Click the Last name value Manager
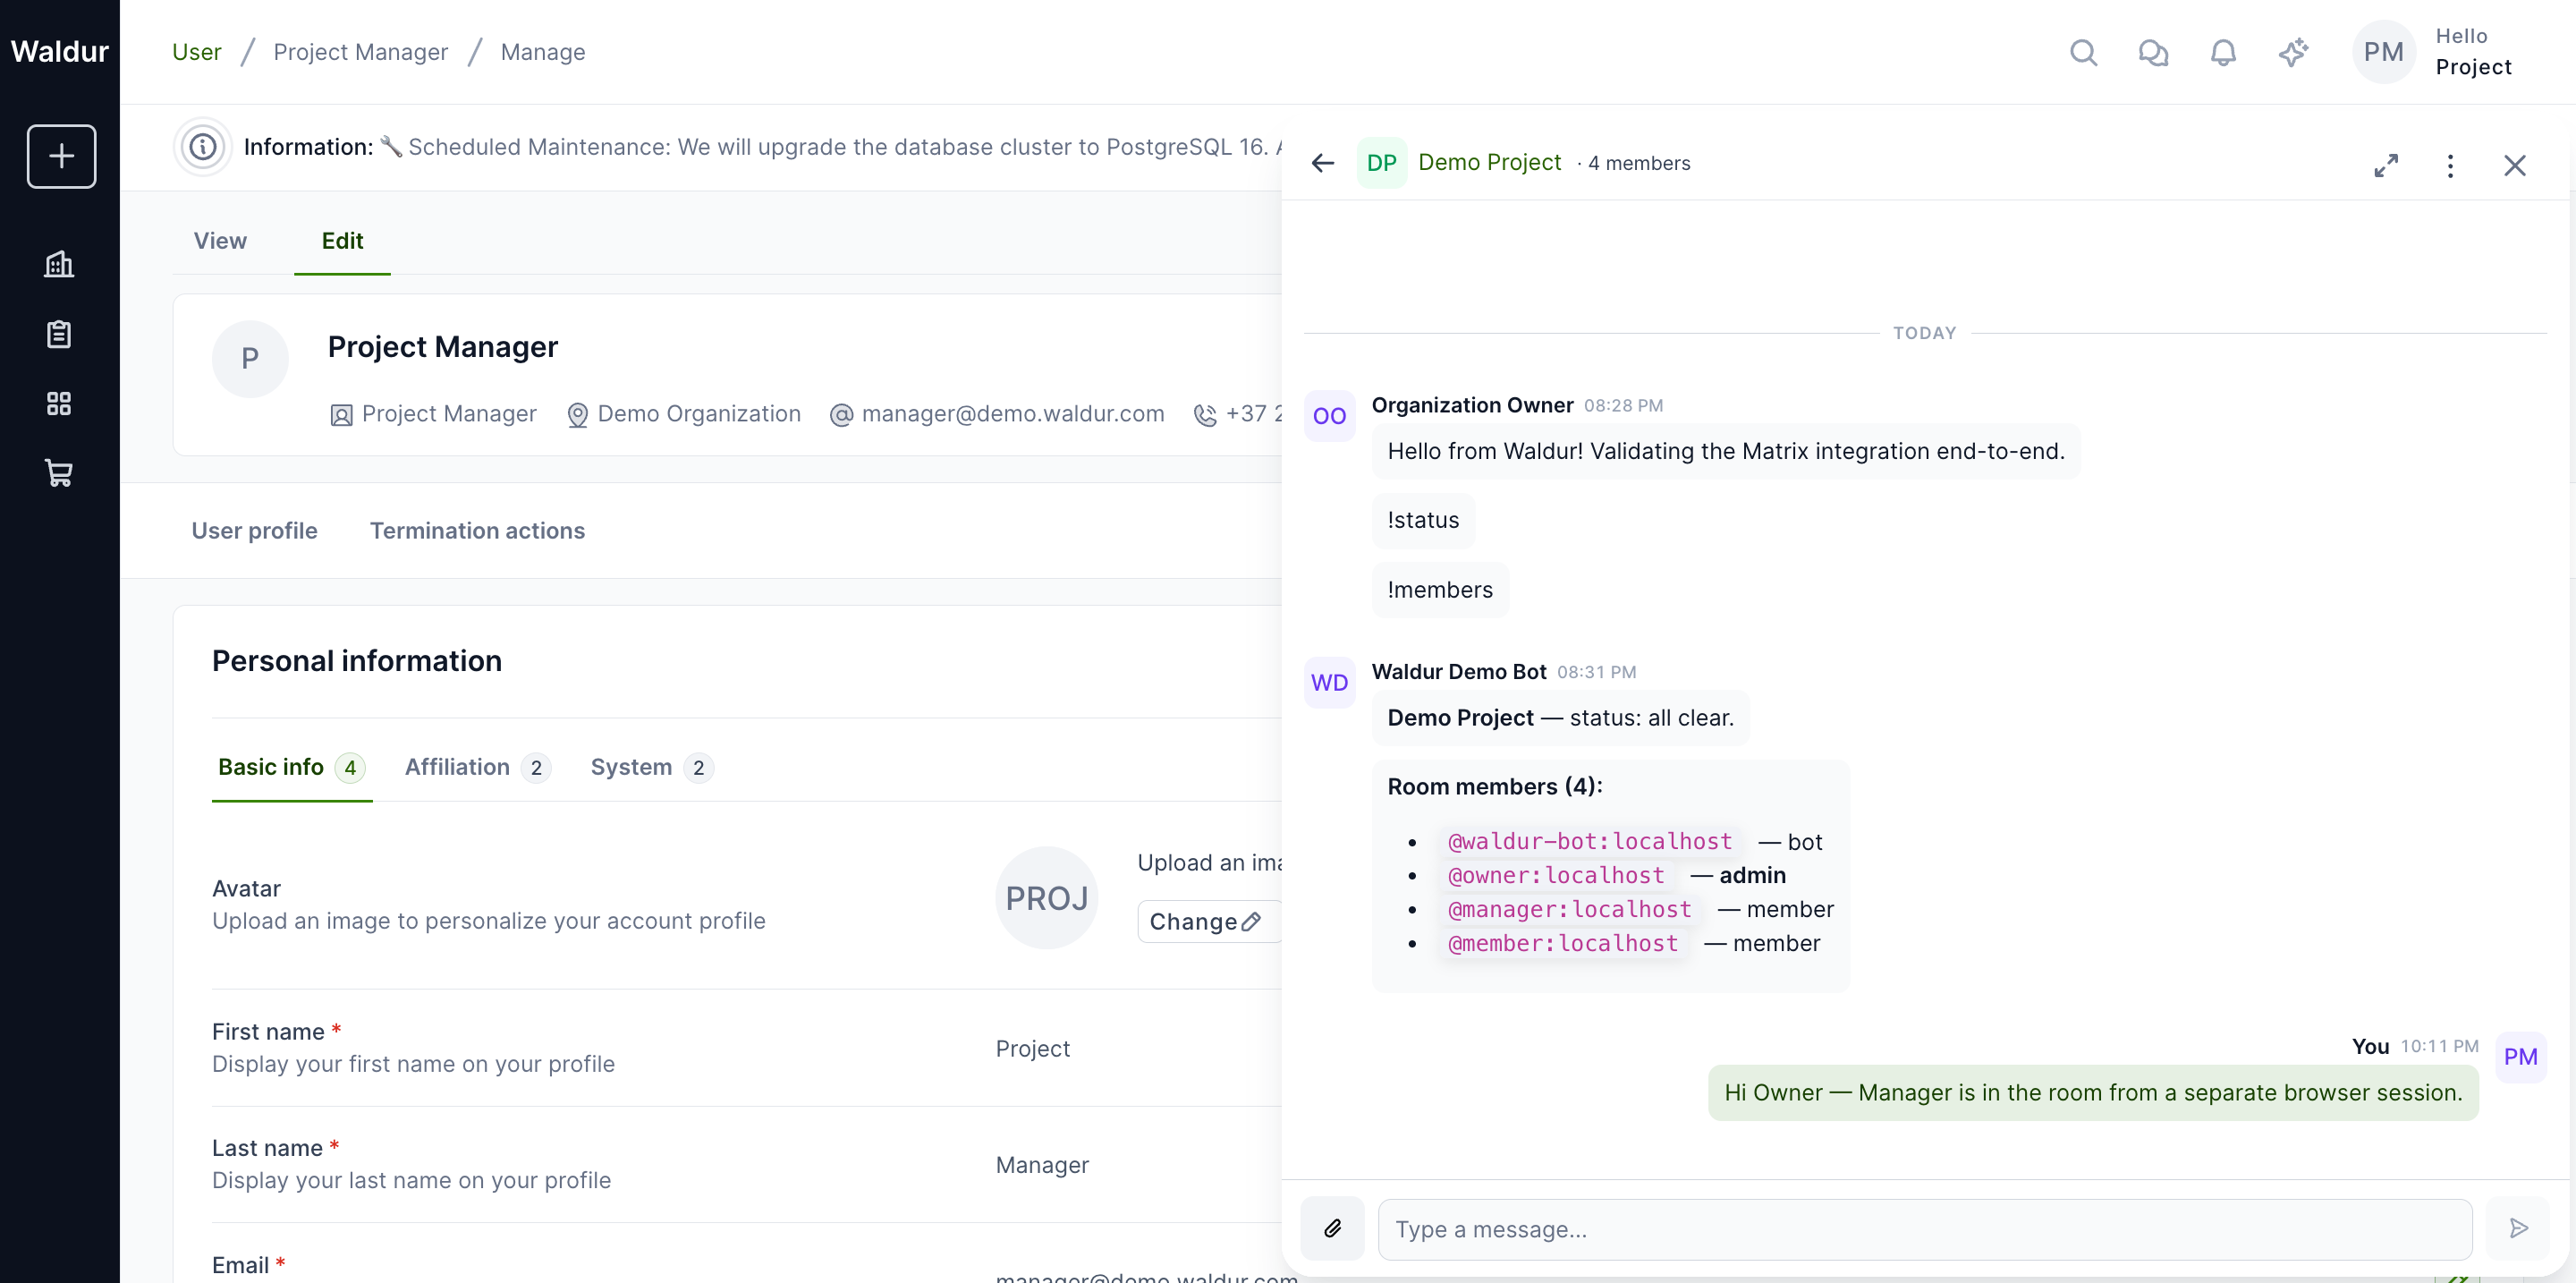Image resolution: width=2576 pixels, height=1283 pixels. 1042,1164
